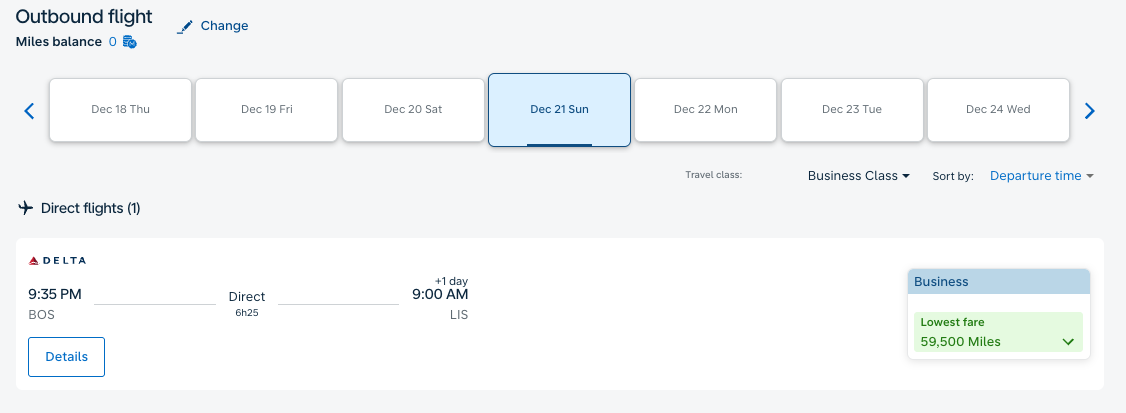Click the airplane icon next to Direct flights
The width and height of the screenshot is (1126, 413).
coord(26,208)
